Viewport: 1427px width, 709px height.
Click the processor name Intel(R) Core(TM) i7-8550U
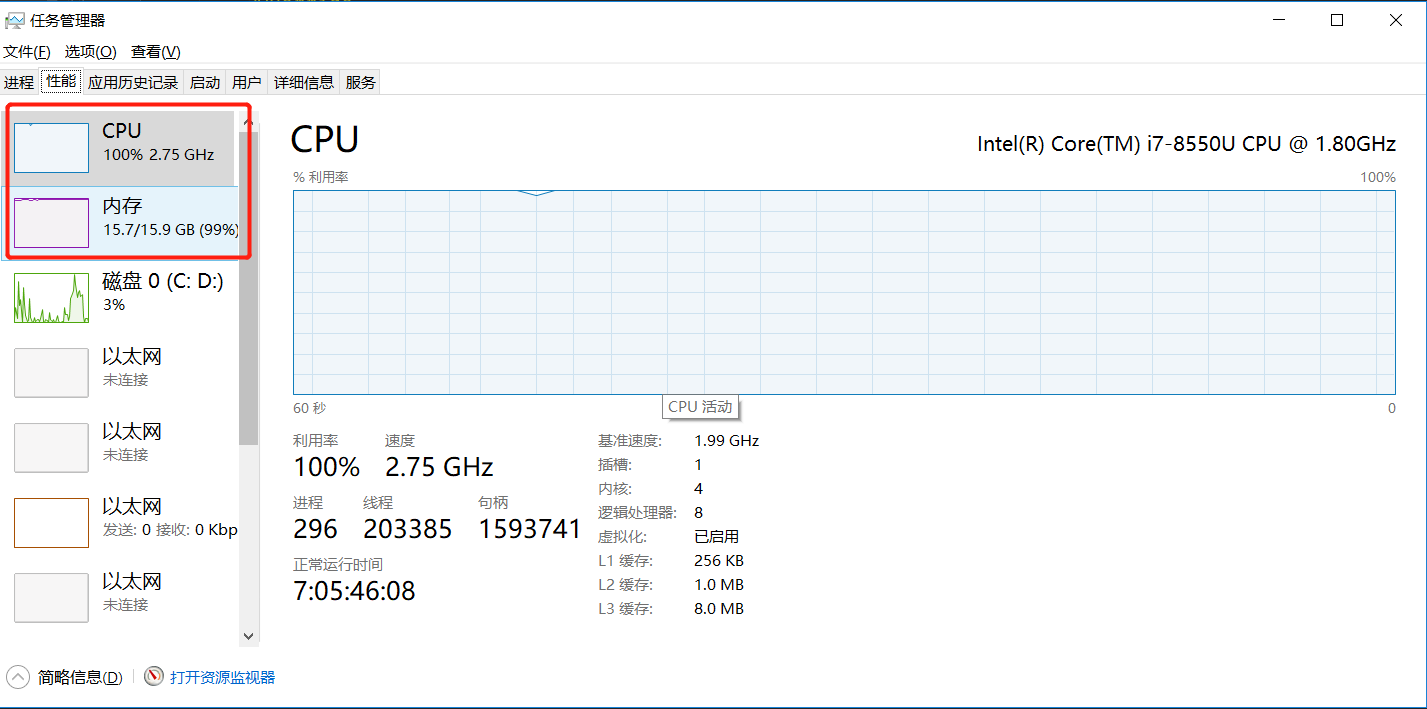point(1186,144)
